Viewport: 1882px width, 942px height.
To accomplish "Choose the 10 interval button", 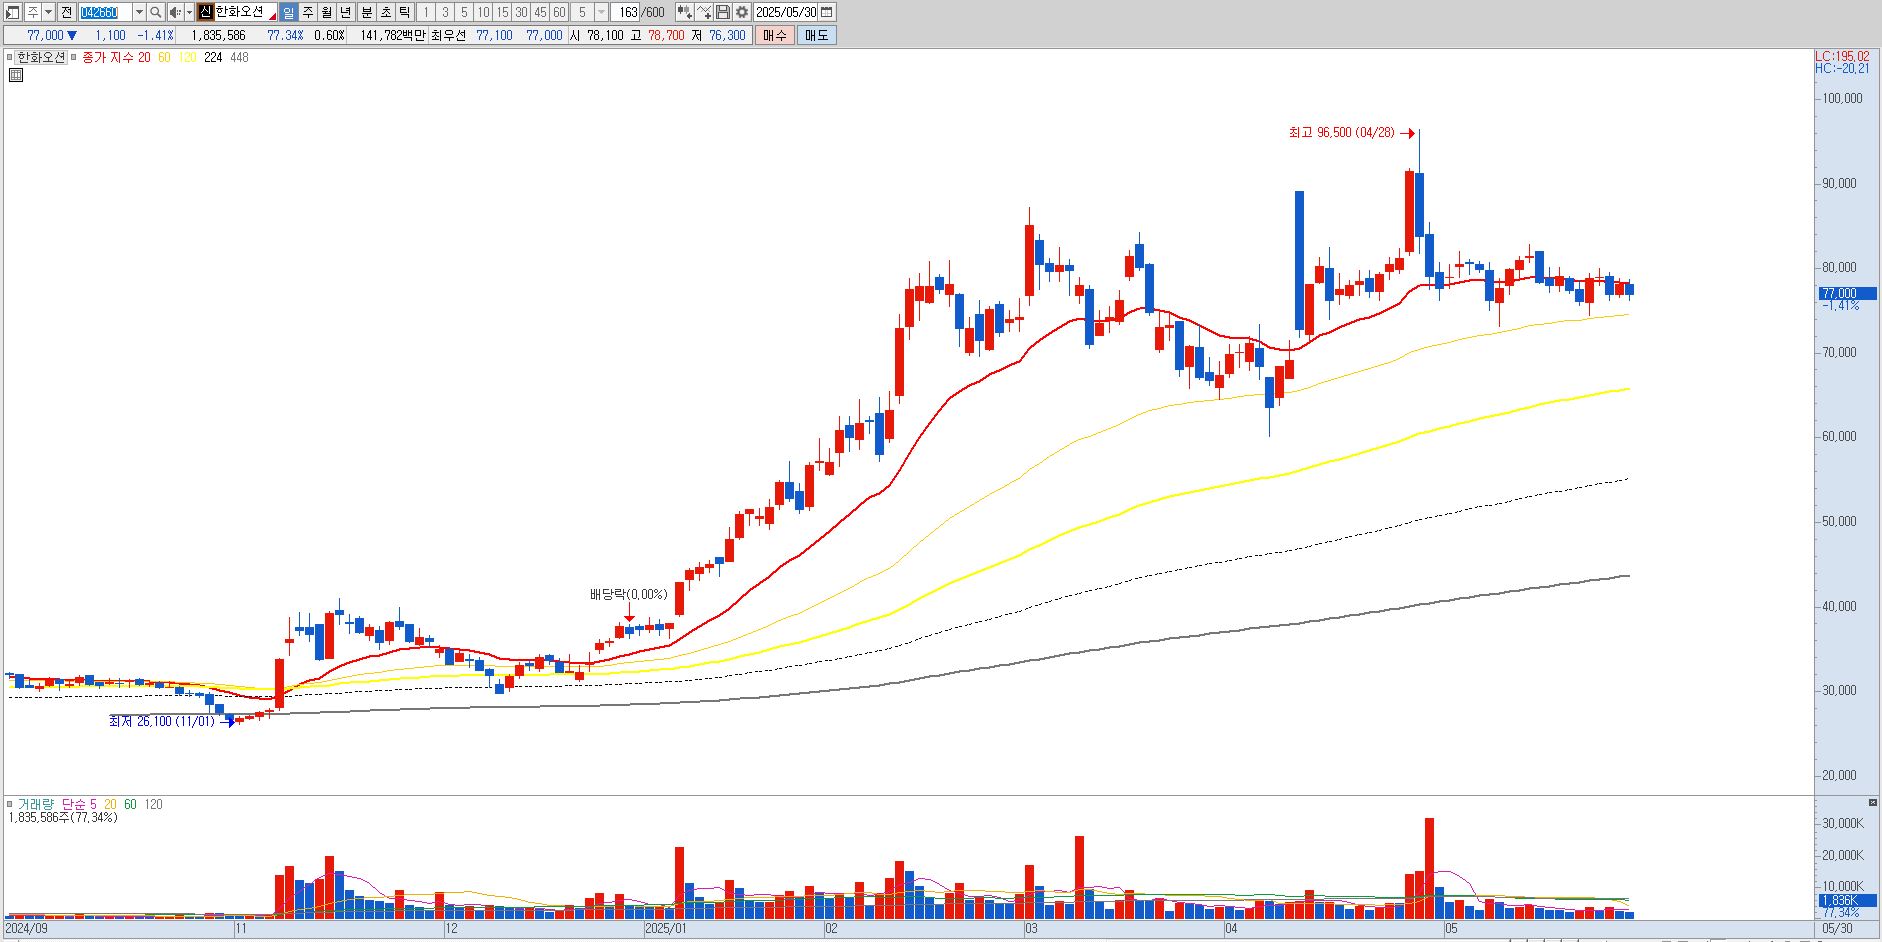I will [x=483, y=12].
